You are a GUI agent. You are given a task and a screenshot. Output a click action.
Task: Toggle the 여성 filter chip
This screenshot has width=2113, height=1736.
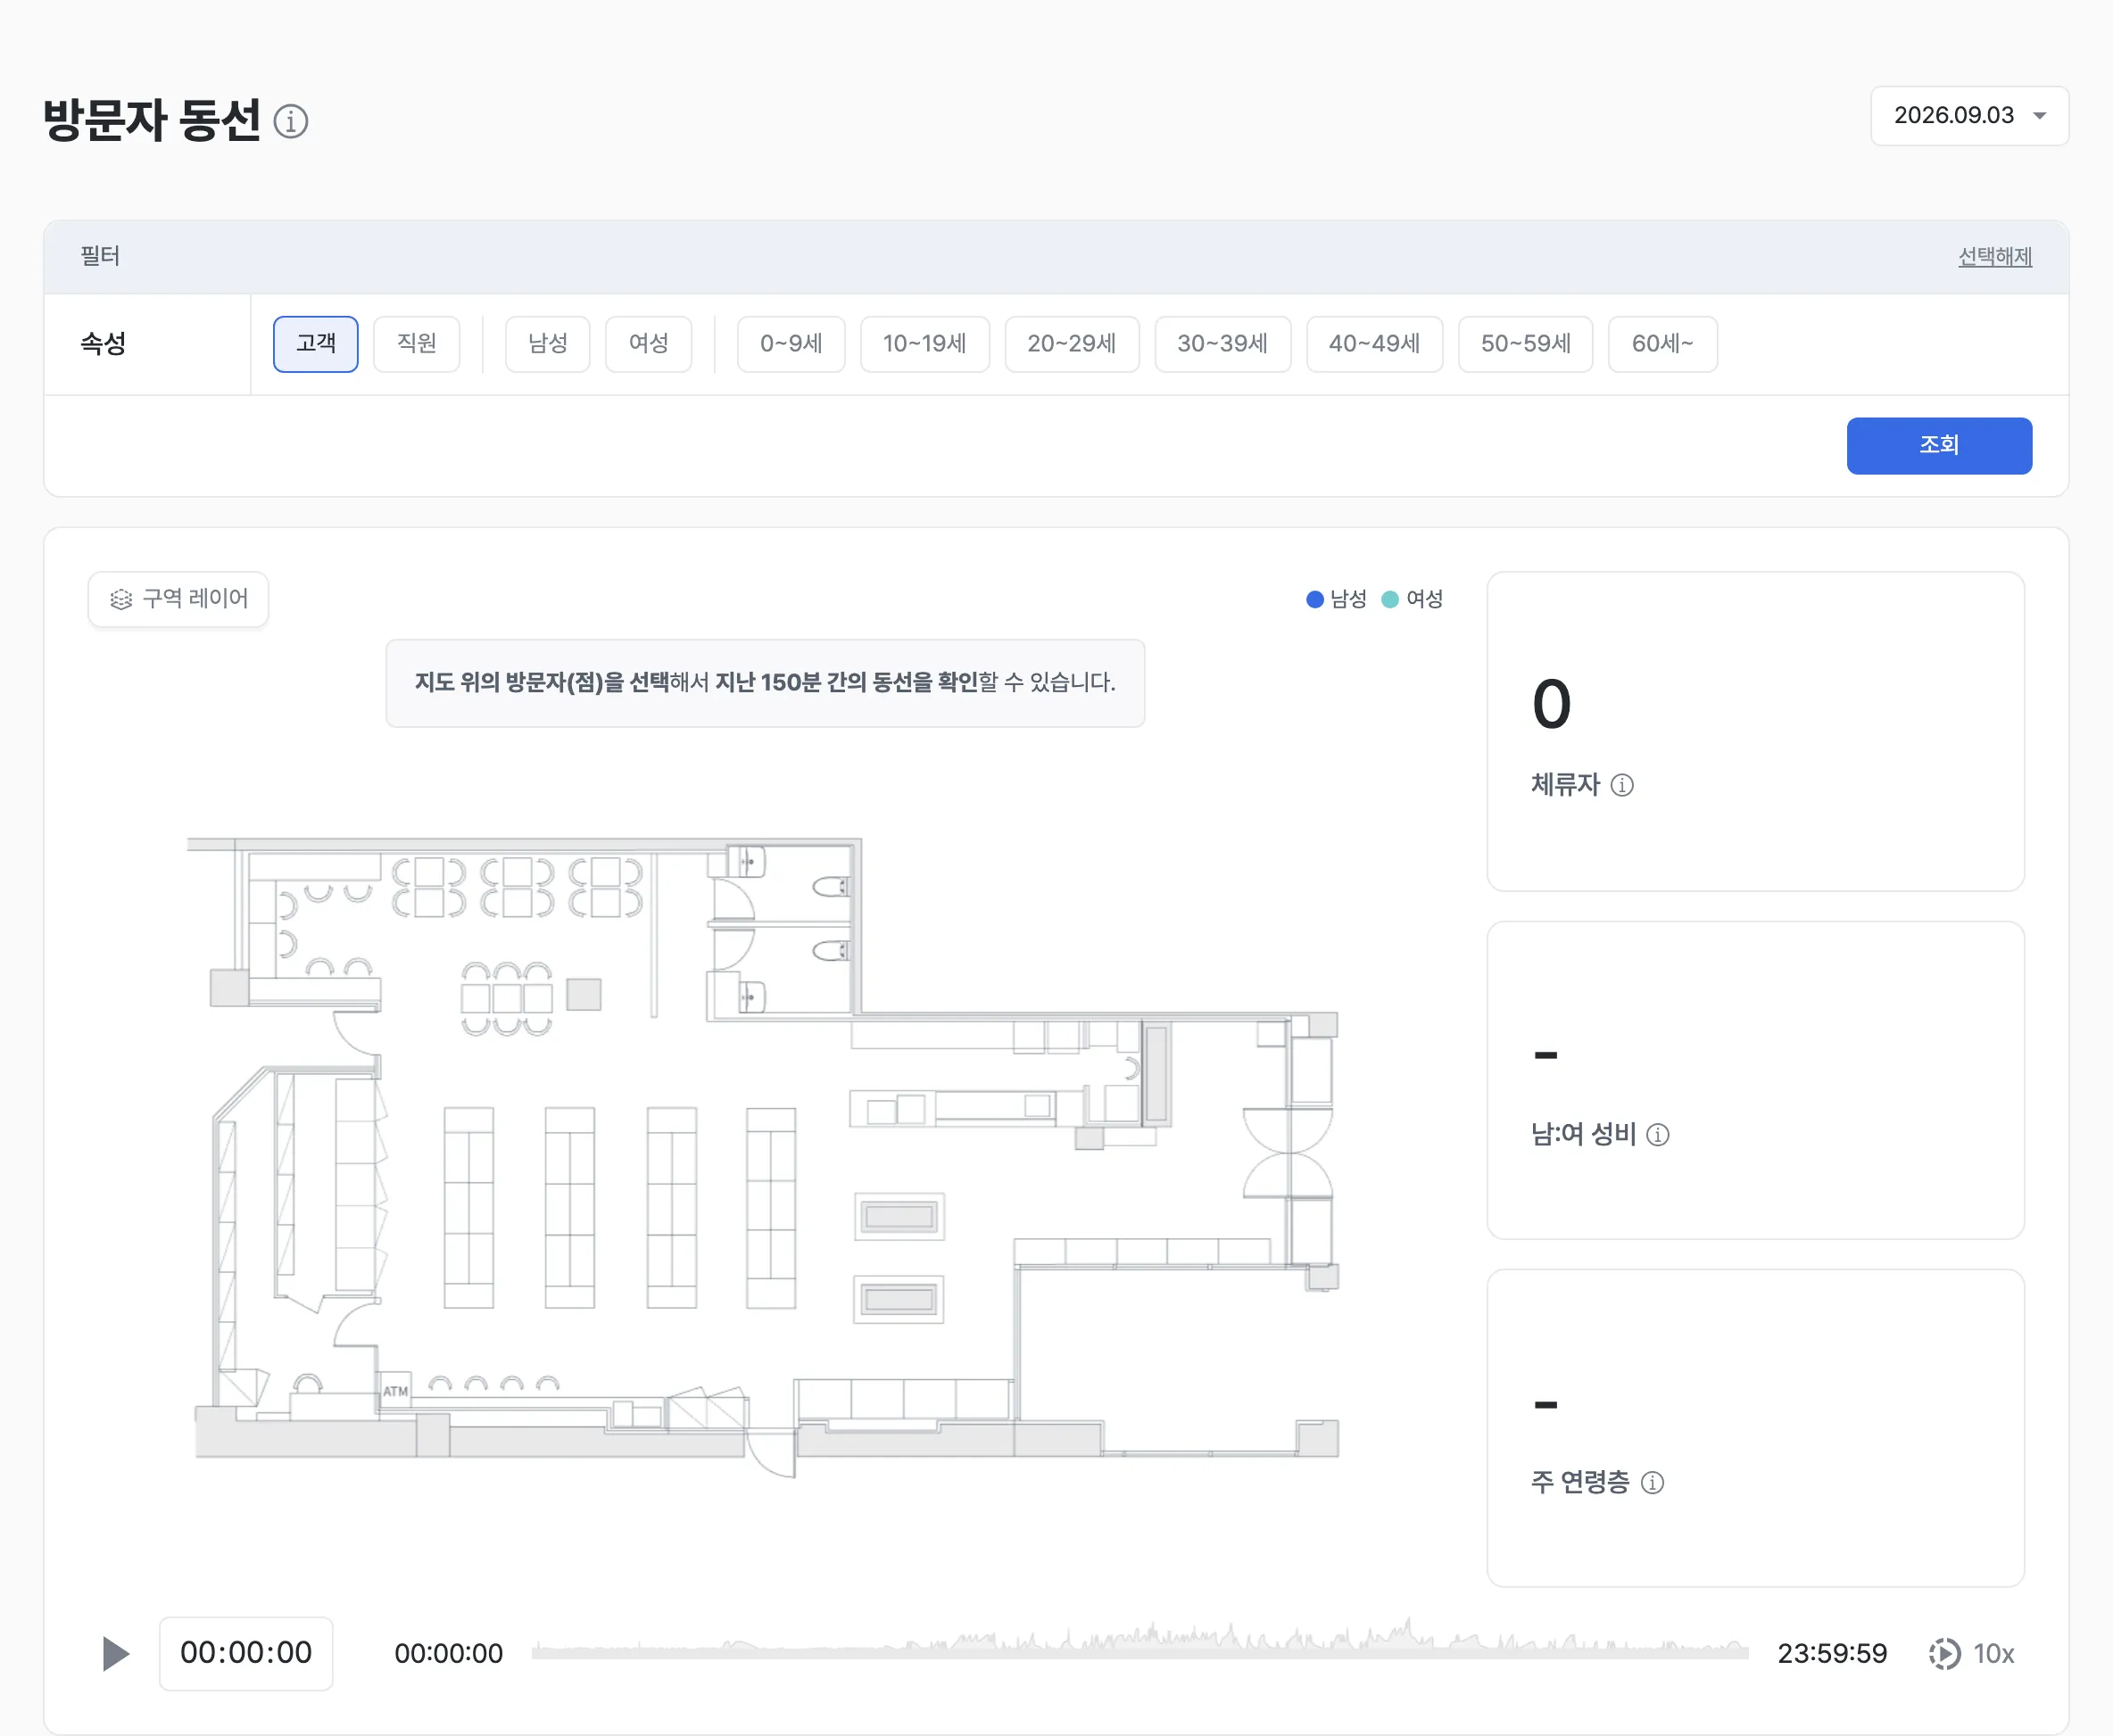648,344
